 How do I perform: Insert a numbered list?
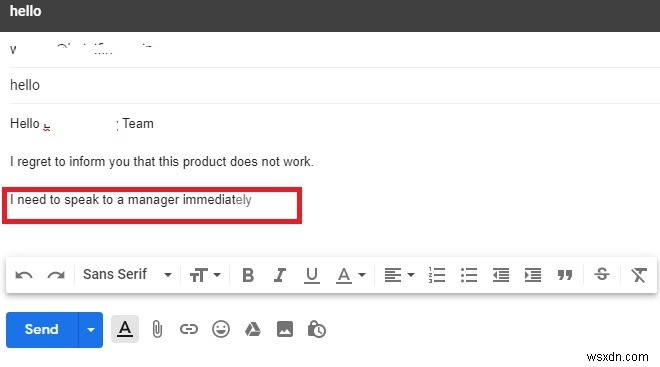coord(437,275)
